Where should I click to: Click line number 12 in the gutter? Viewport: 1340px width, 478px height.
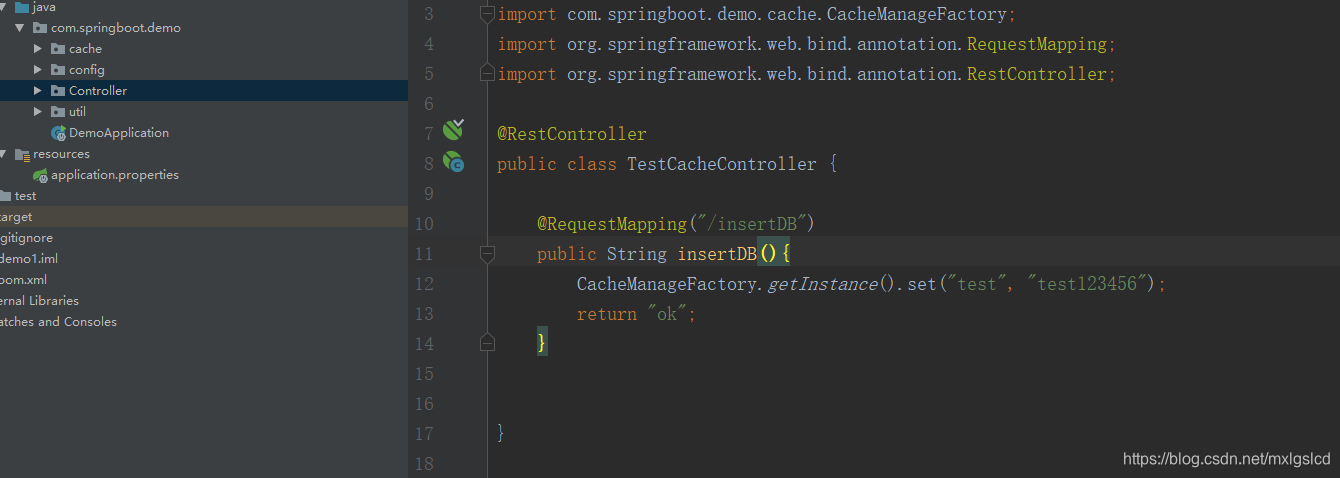click(424, 284)
